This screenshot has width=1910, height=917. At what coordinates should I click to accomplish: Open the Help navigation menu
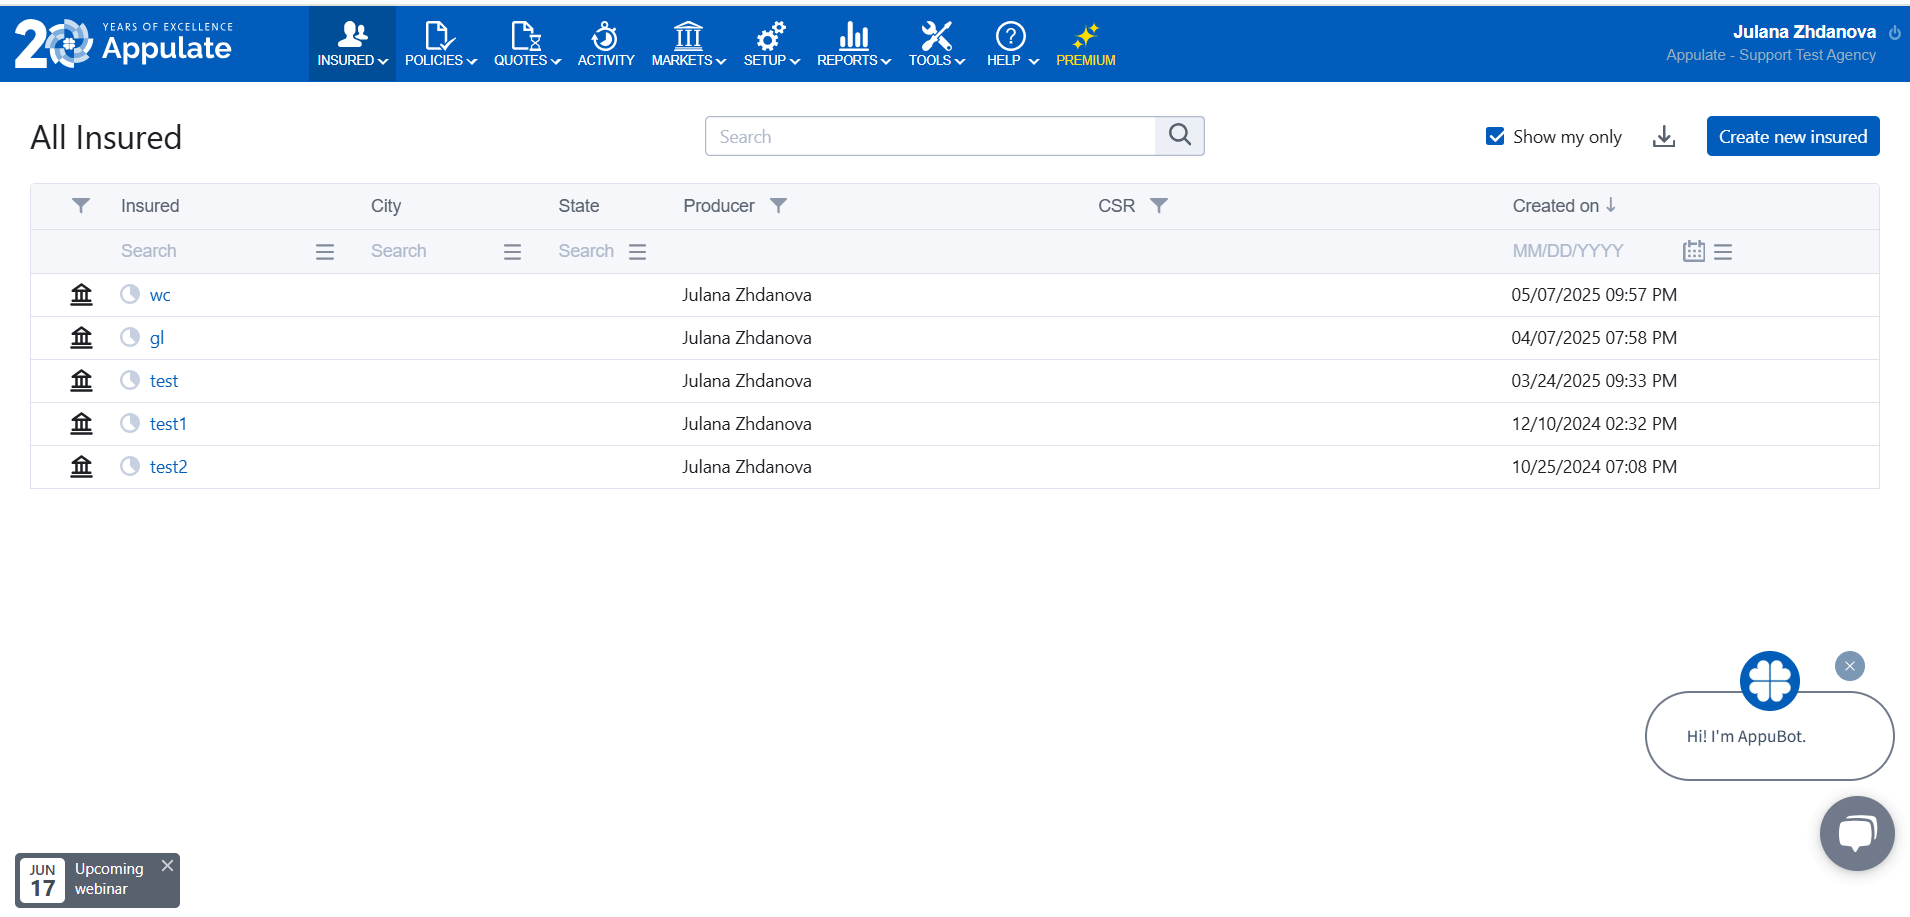coord(1012,44)
